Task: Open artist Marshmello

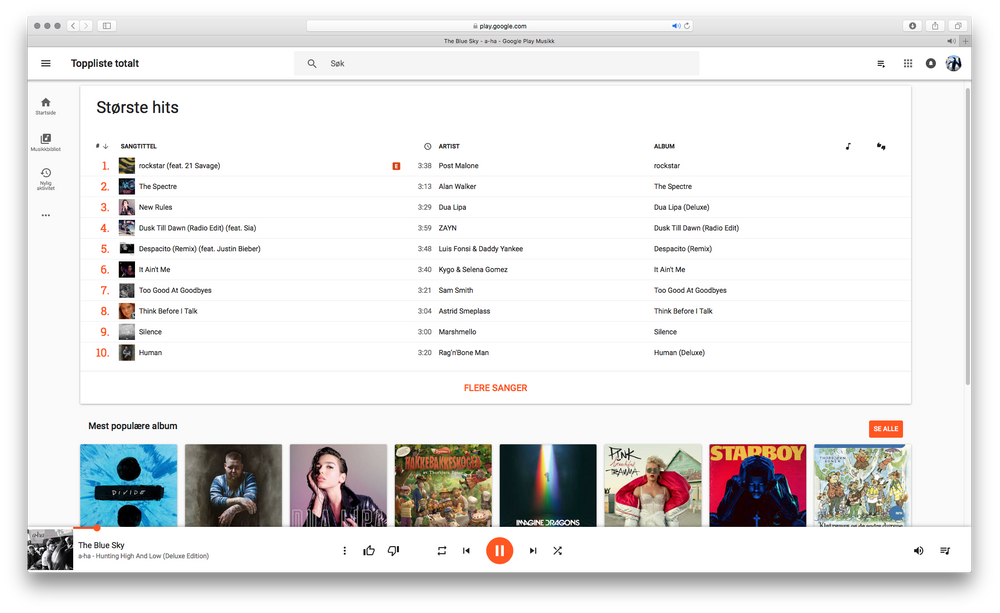Action: pyautogui.click(x=457, y=332)
